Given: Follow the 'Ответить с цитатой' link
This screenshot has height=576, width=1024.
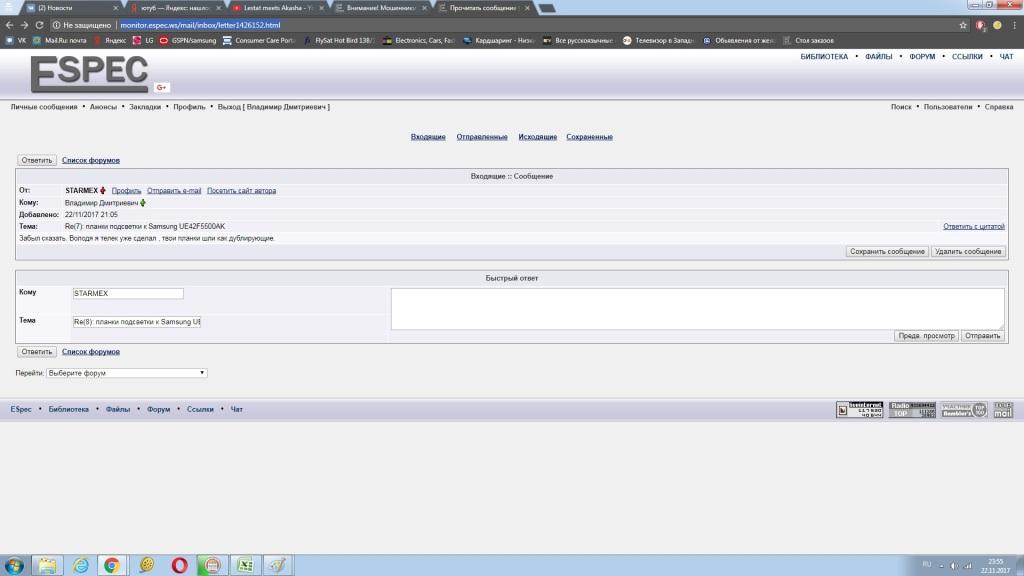Looking at the screenshot, I should pyautogui.click(x=973, y=227).
